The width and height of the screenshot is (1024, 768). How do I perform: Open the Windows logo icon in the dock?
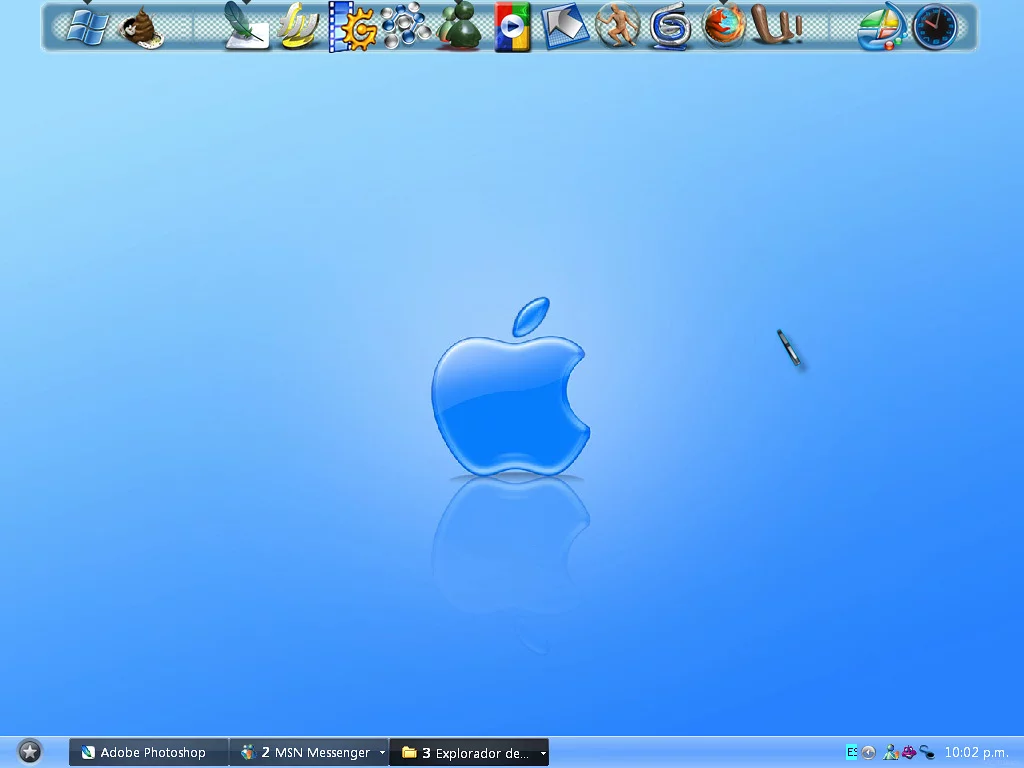click(x=86, y=27)
